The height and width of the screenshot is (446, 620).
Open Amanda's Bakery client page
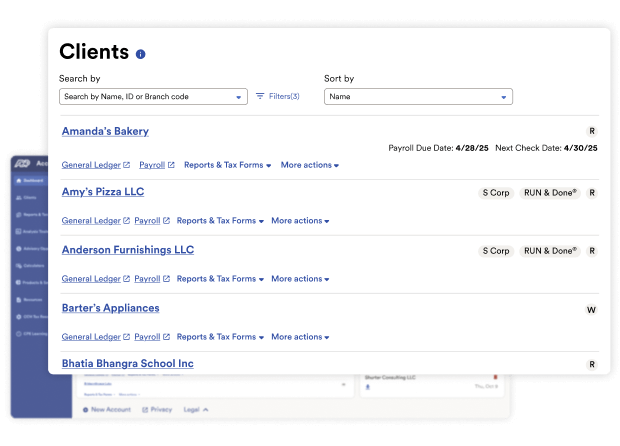[105, 131]
